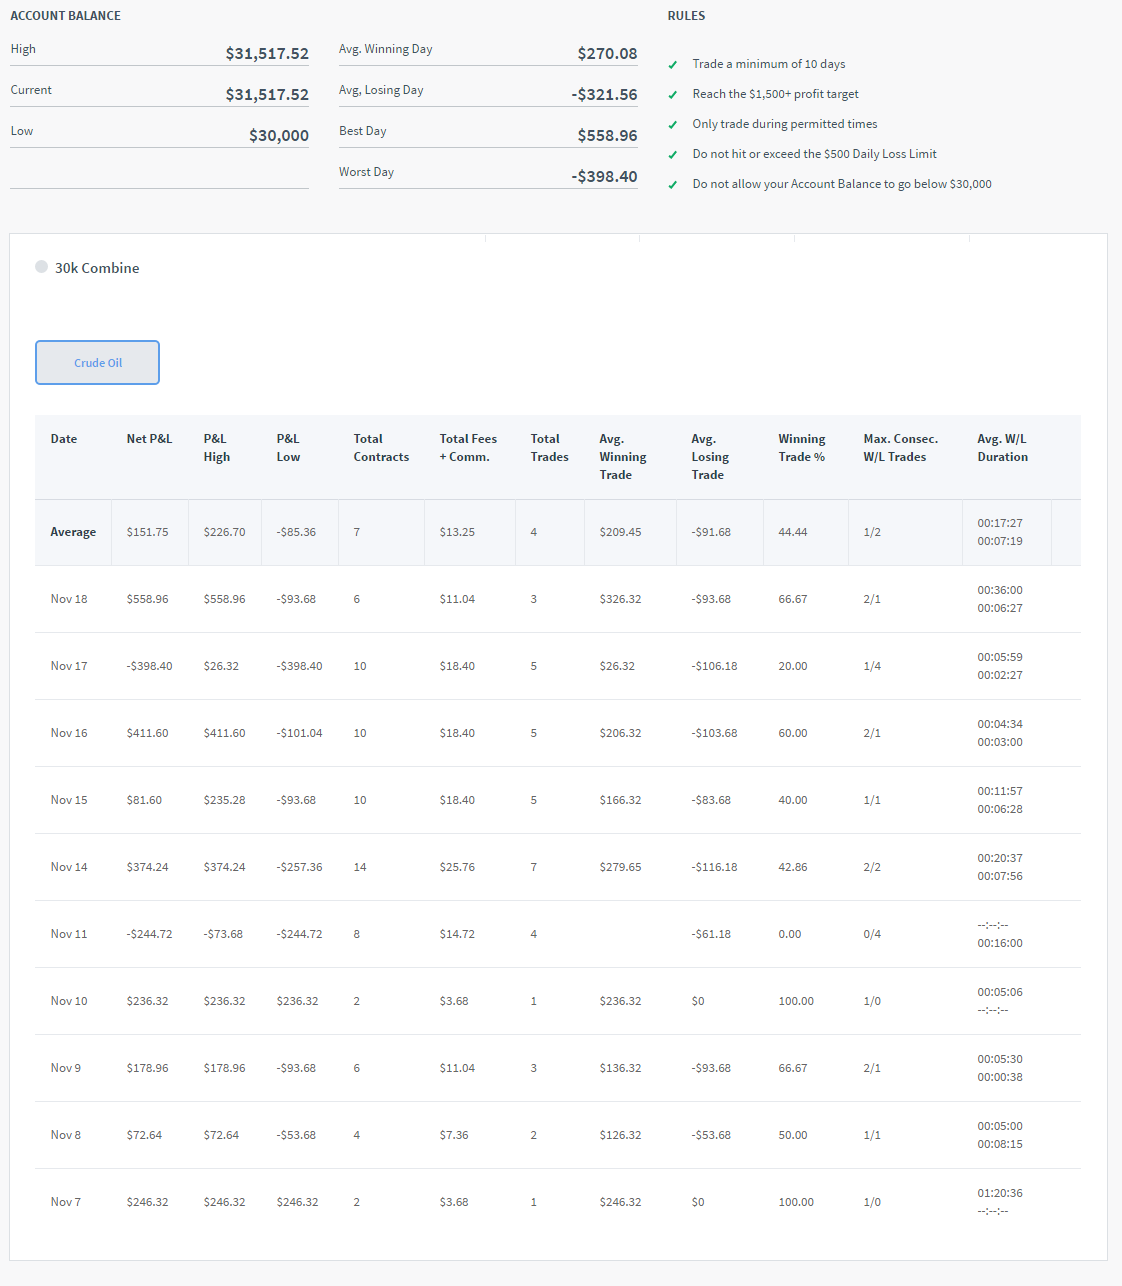Click the checkmark beside permitted times rule

coord(673,125)
